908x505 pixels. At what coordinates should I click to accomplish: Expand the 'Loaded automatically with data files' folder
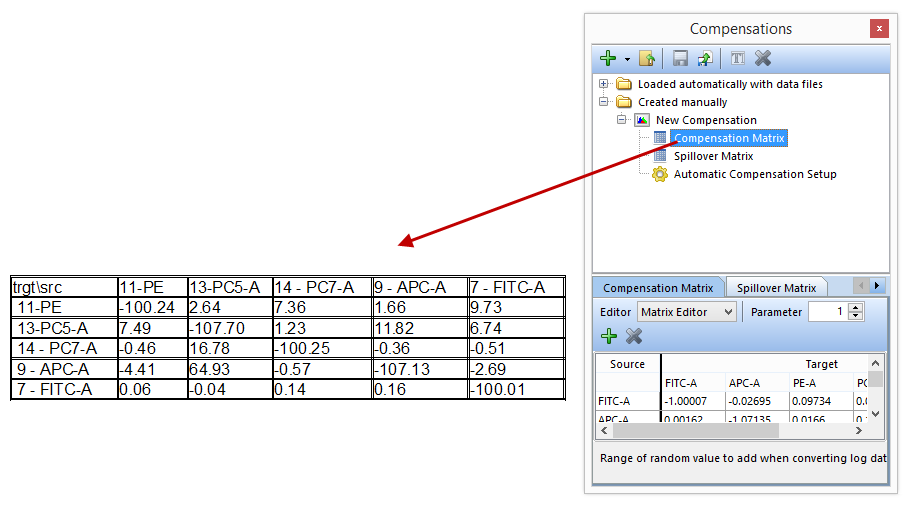pos(604,84)
